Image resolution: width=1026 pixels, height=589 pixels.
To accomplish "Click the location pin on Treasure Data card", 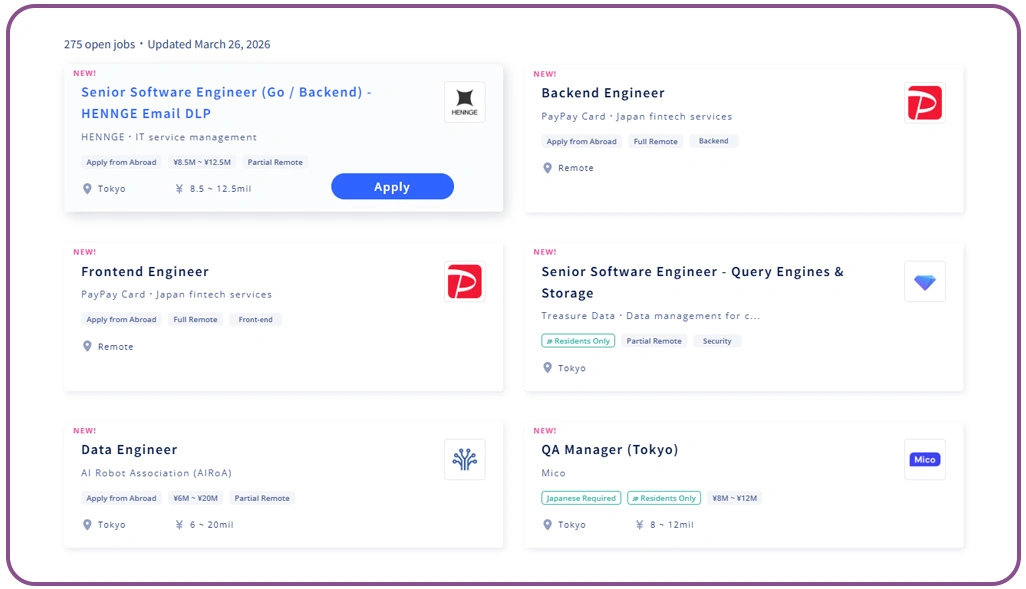I will 548,368.
